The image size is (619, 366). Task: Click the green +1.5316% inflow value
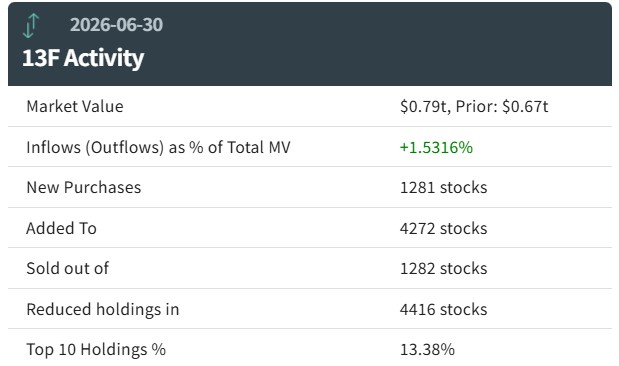pos(436,148)
